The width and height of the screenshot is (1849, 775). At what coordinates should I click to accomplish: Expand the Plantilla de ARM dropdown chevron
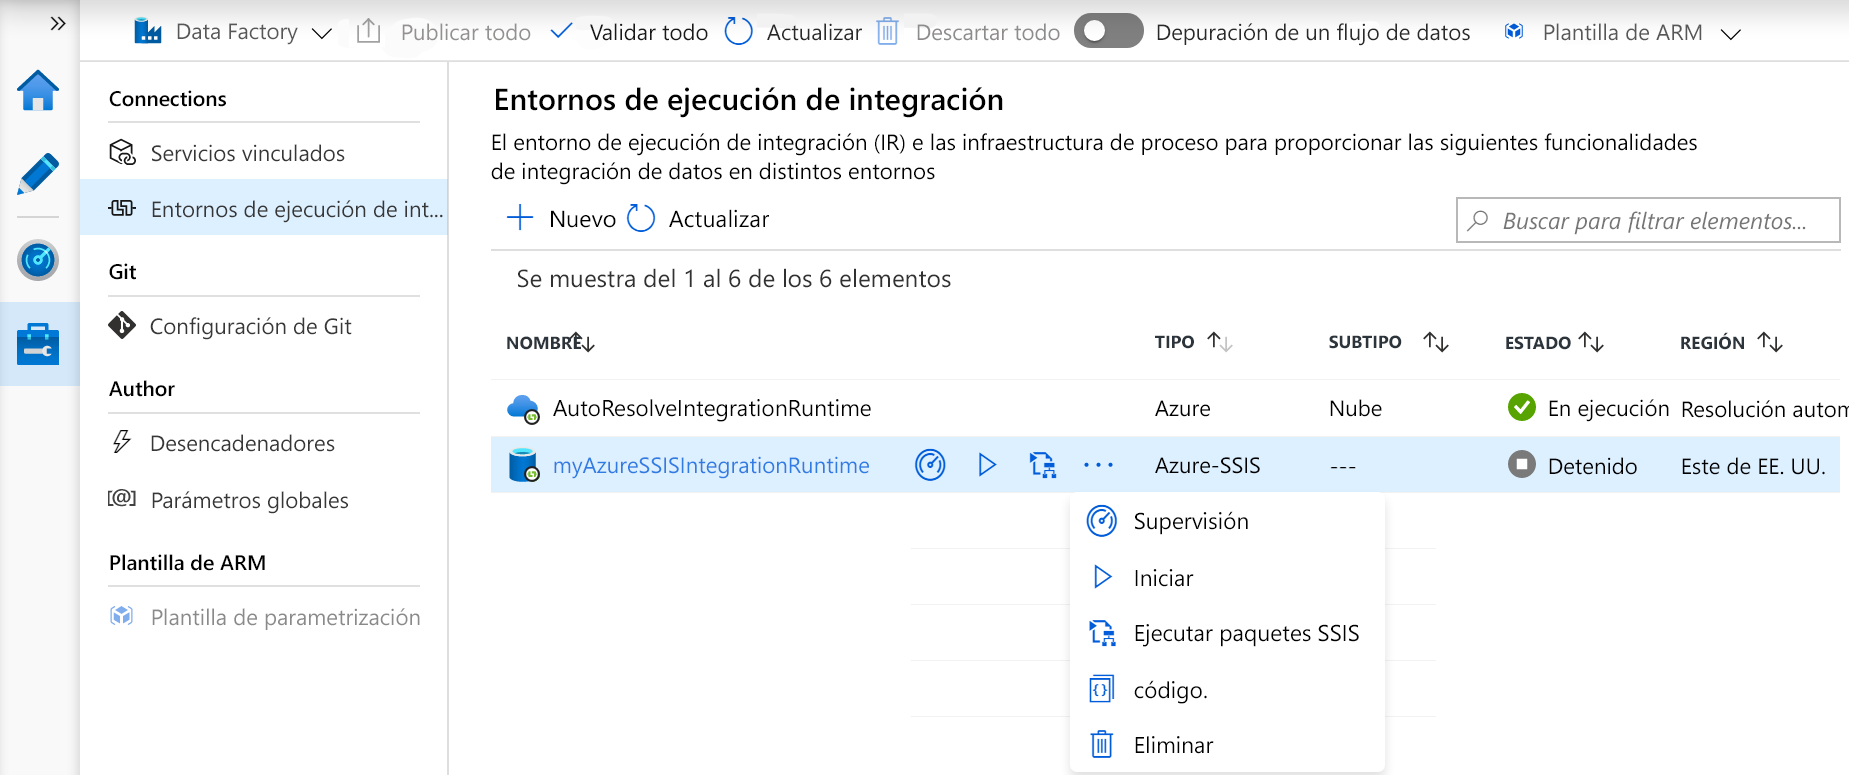click(x=1730, y=34)
